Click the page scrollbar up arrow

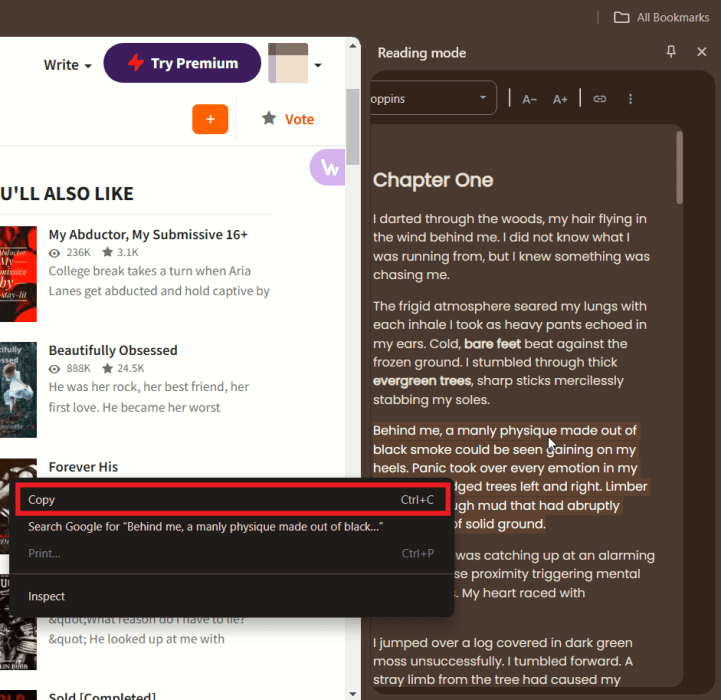pos(353,46)
